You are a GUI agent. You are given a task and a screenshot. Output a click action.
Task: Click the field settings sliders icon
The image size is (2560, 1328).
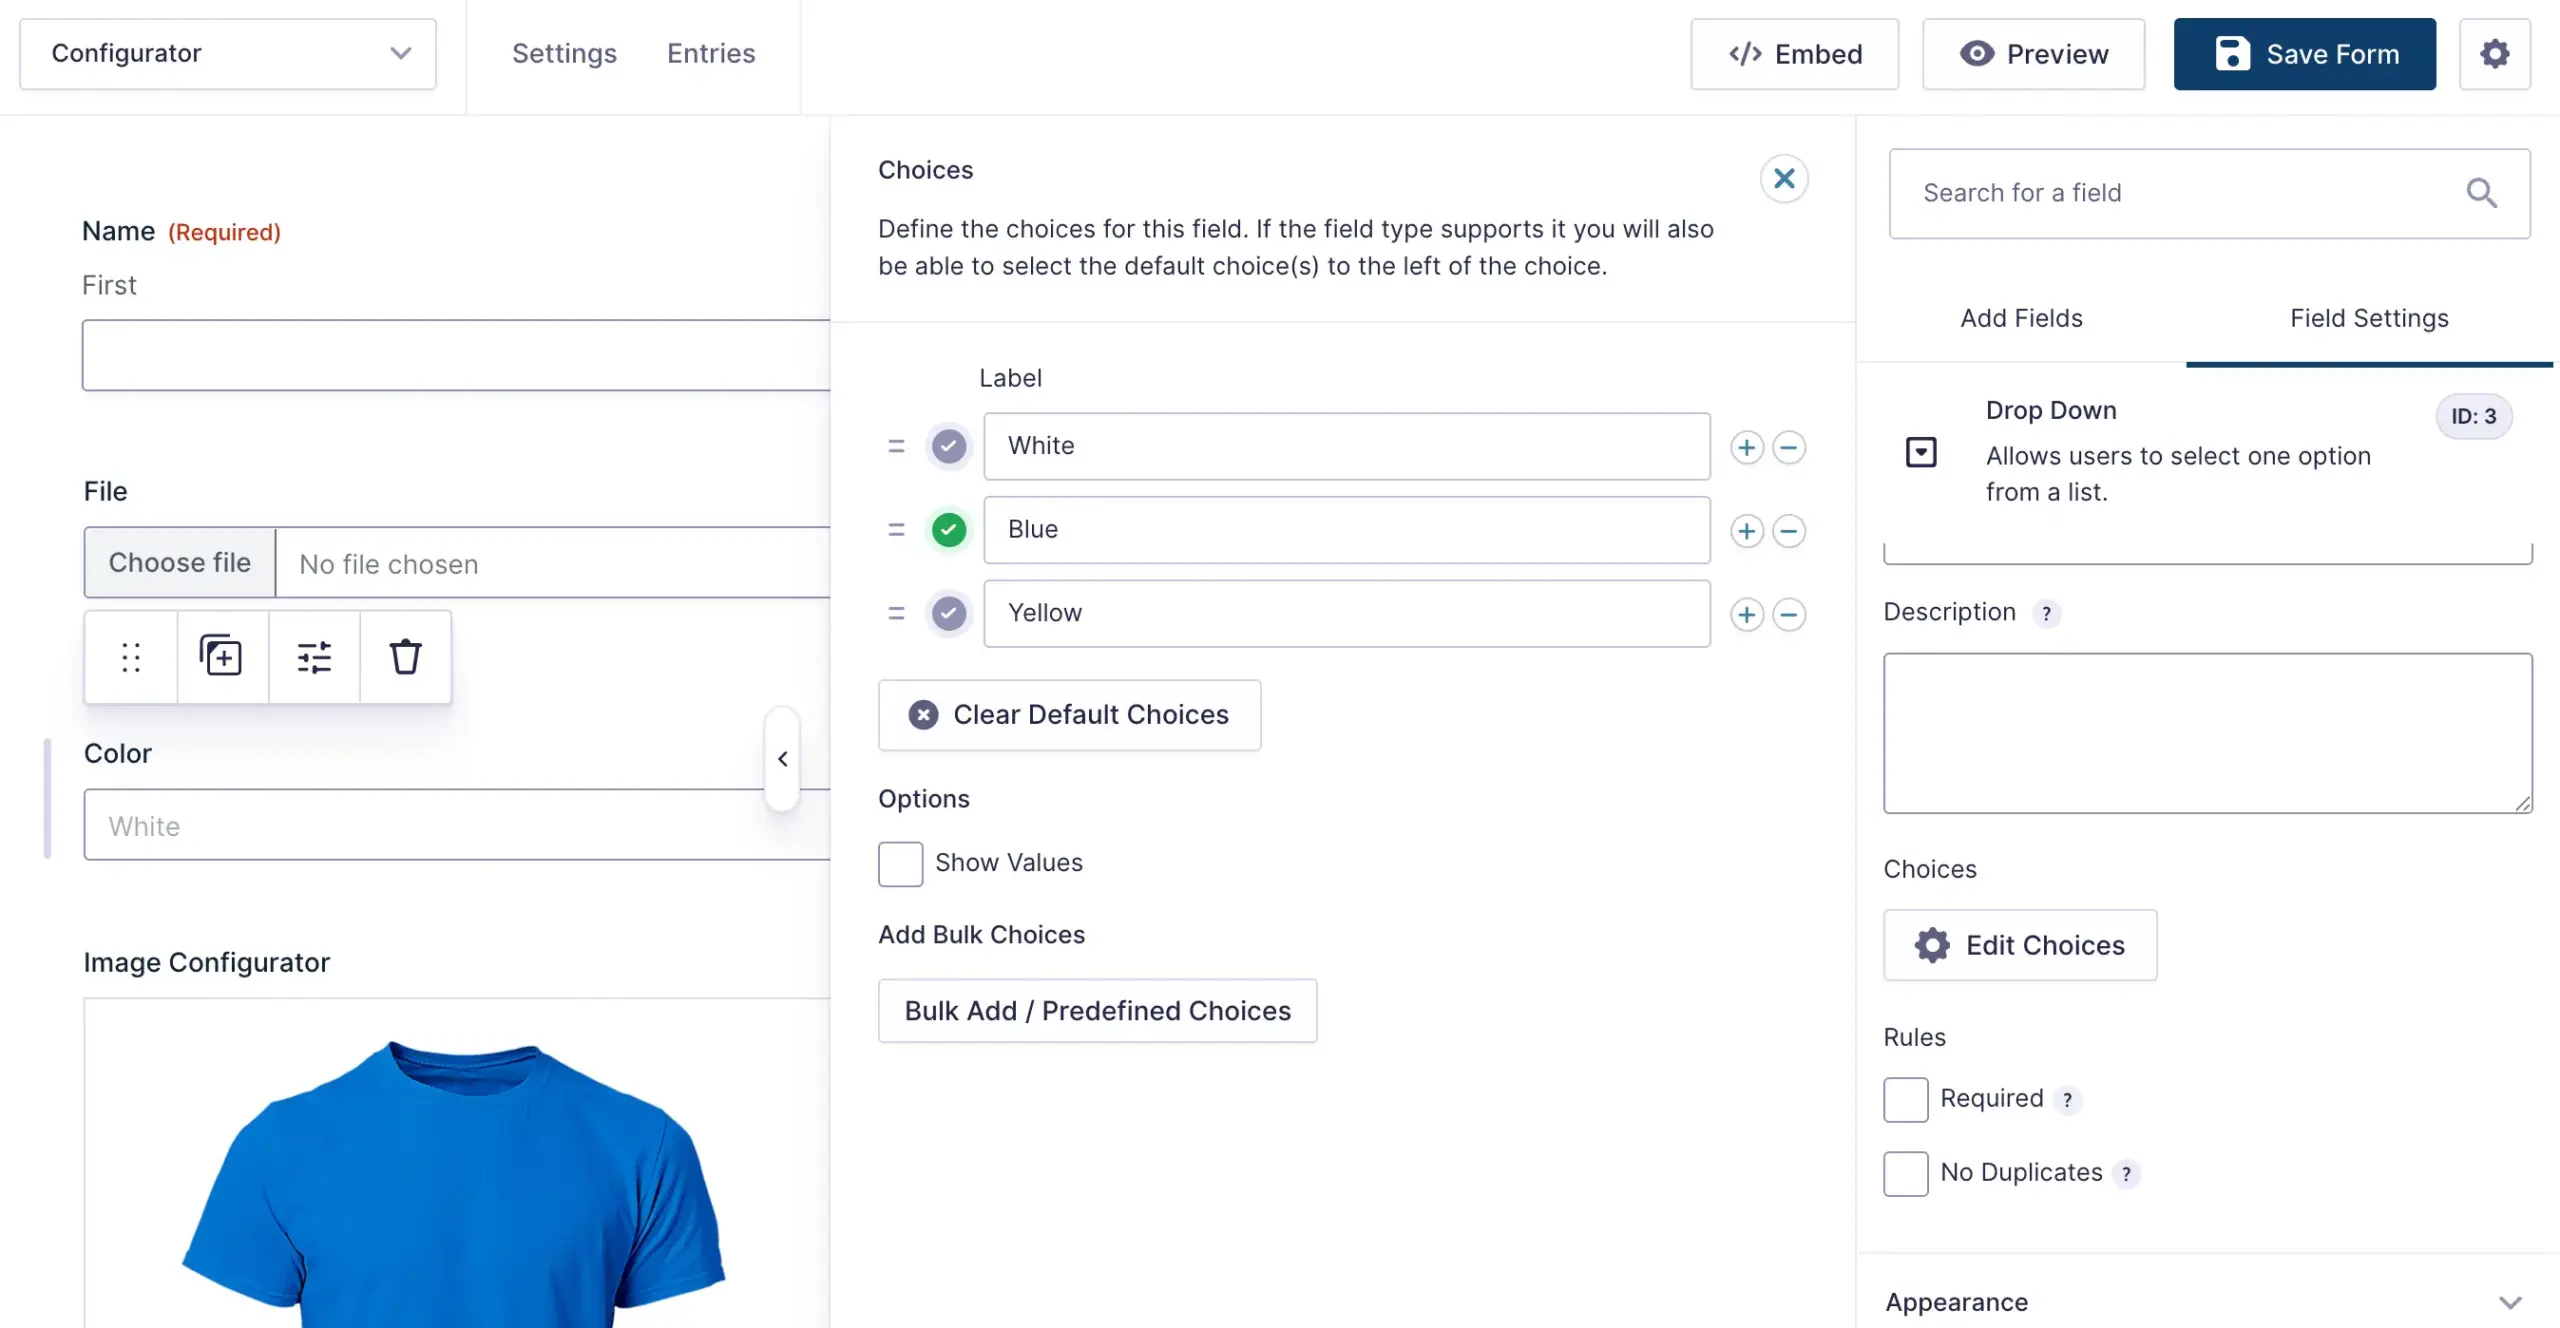(314, 657)
